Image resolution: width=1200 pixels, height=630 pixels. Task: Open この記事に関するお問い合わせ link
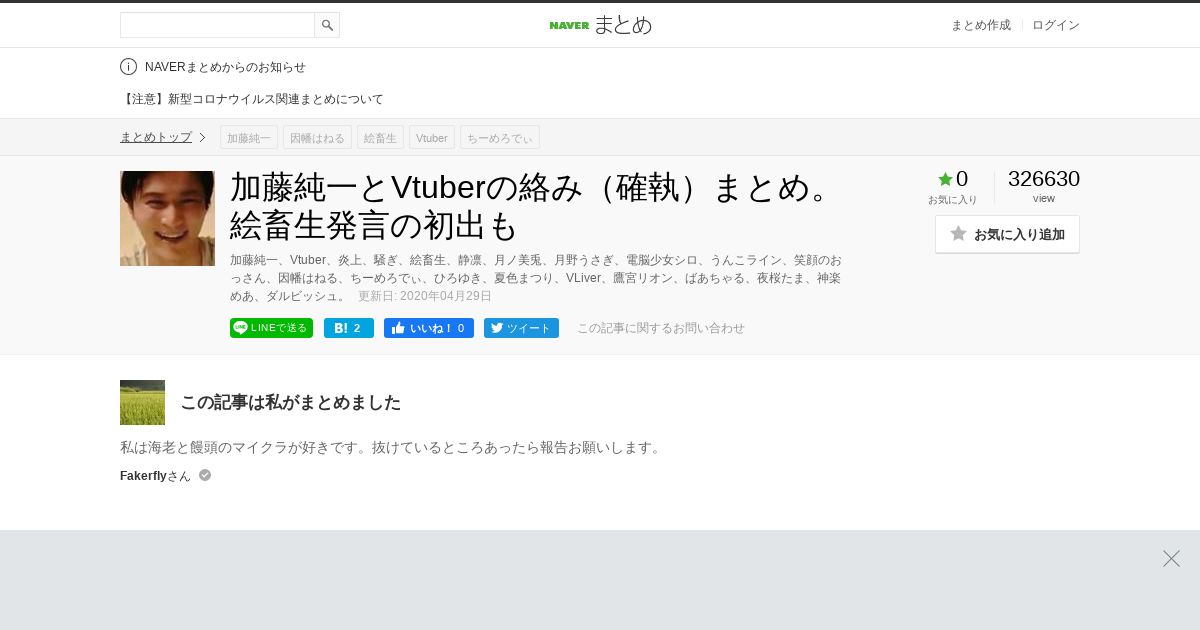pyautogui.click(x=661, y=328)
